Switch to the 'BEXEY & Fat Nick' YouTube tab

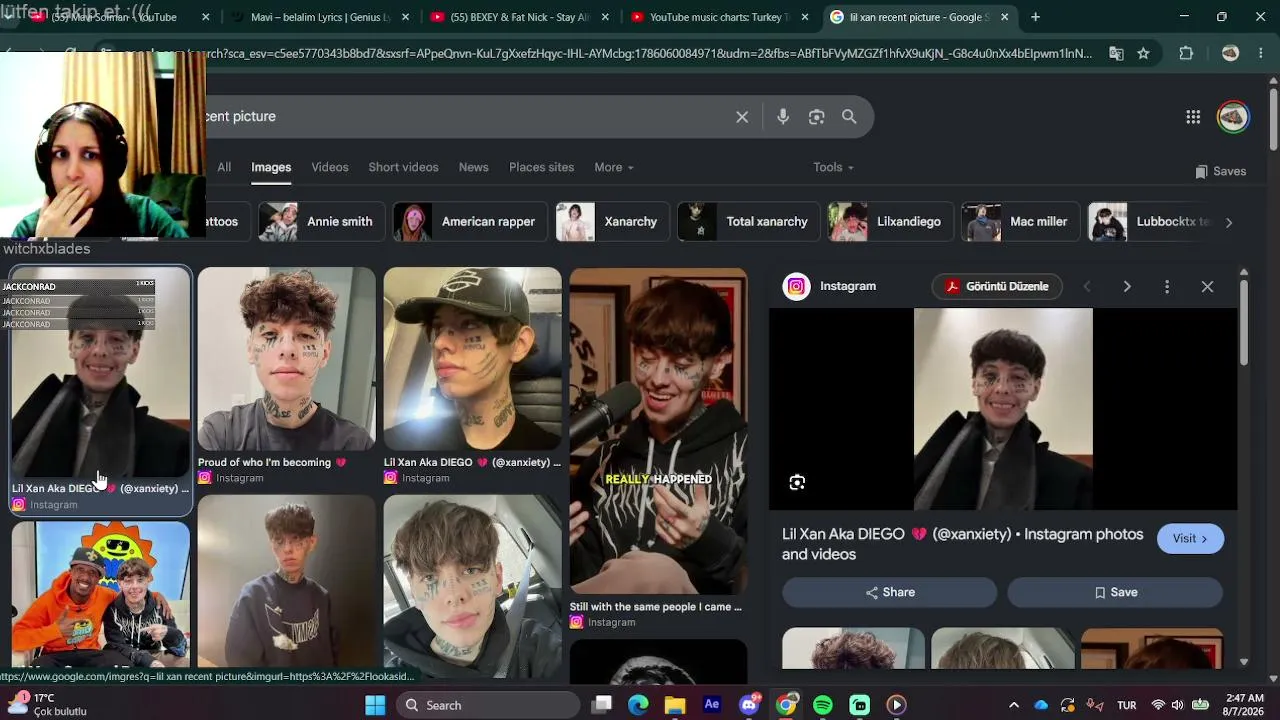pos(520,17)
